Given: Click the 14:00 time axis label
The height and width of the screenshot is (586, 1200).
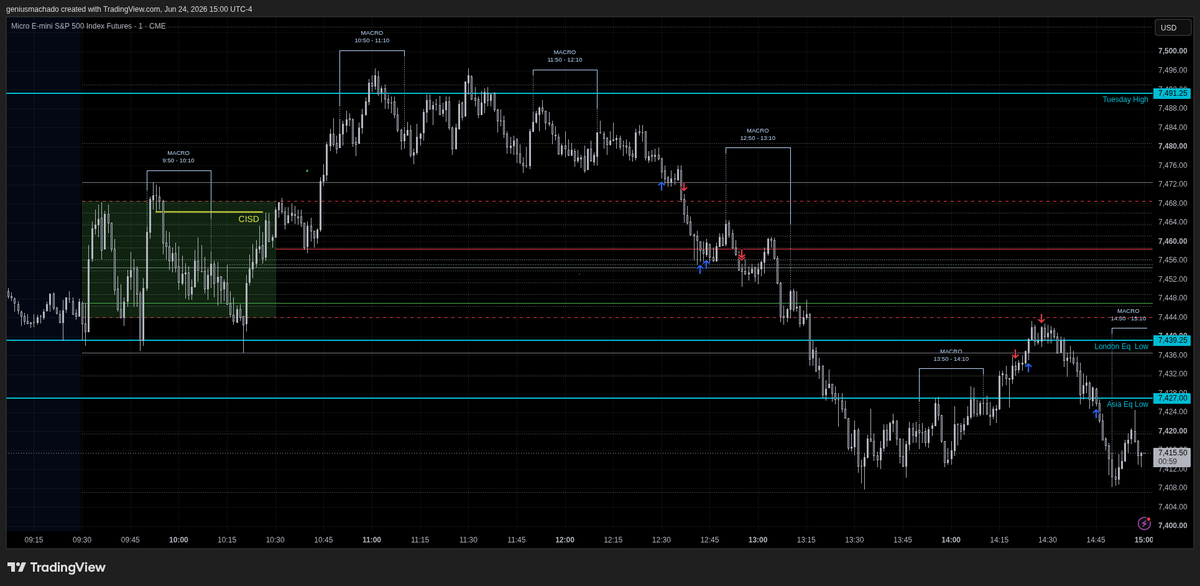Looking at the screenshot, I should 951,540.
